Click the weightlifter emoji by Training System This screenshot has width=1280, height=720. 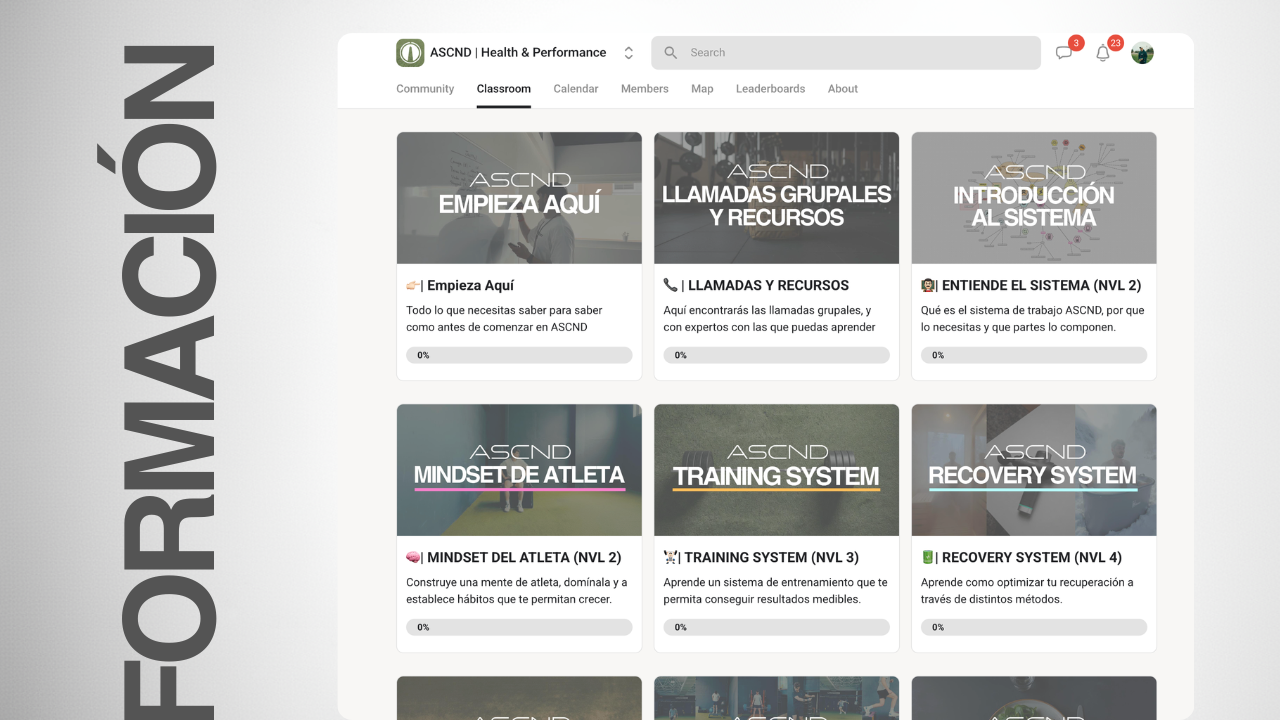[x=671, y=557]
